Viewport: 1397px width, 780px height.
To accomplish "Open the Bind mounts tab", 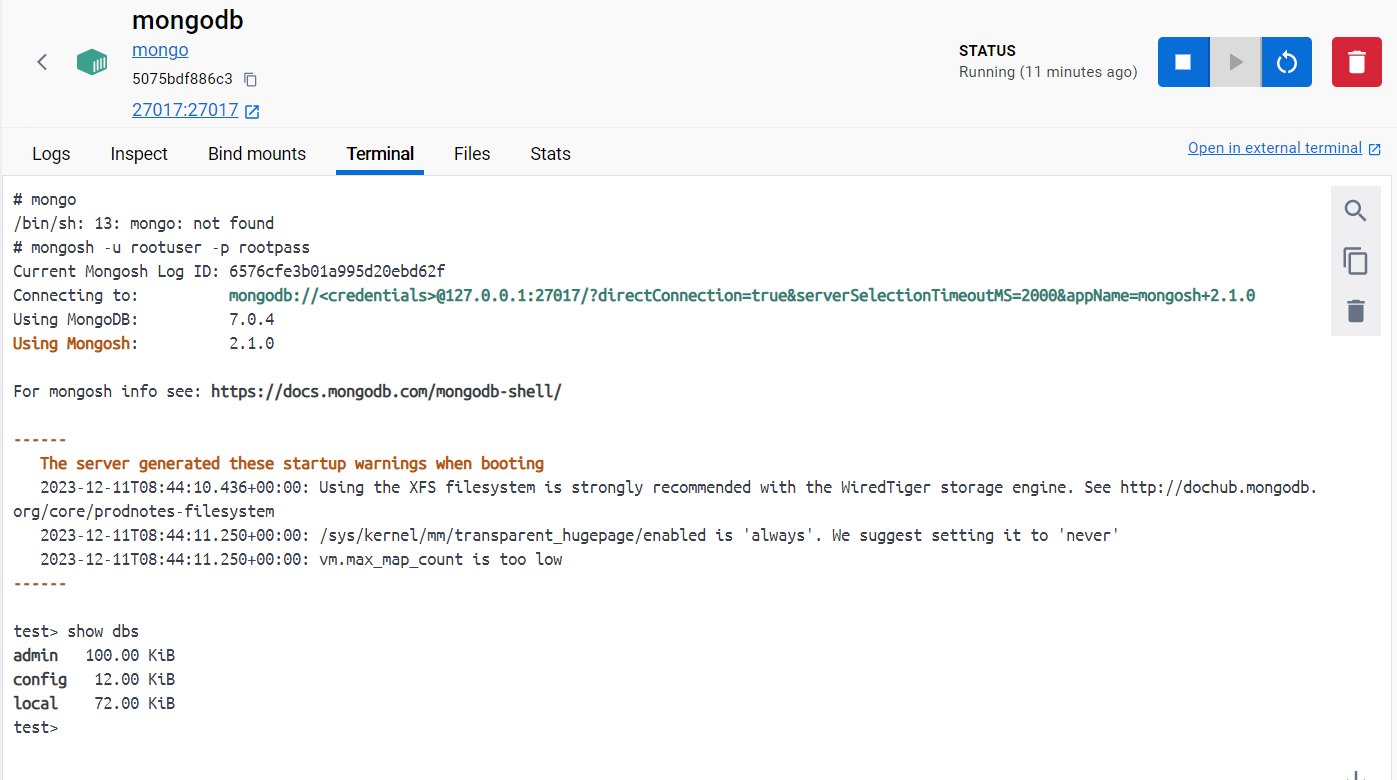I will click(257, 154).
